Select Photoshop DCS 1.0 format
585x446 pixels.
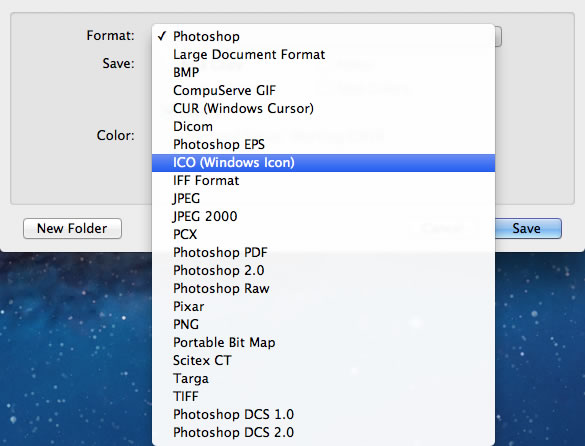pos(323,415)
